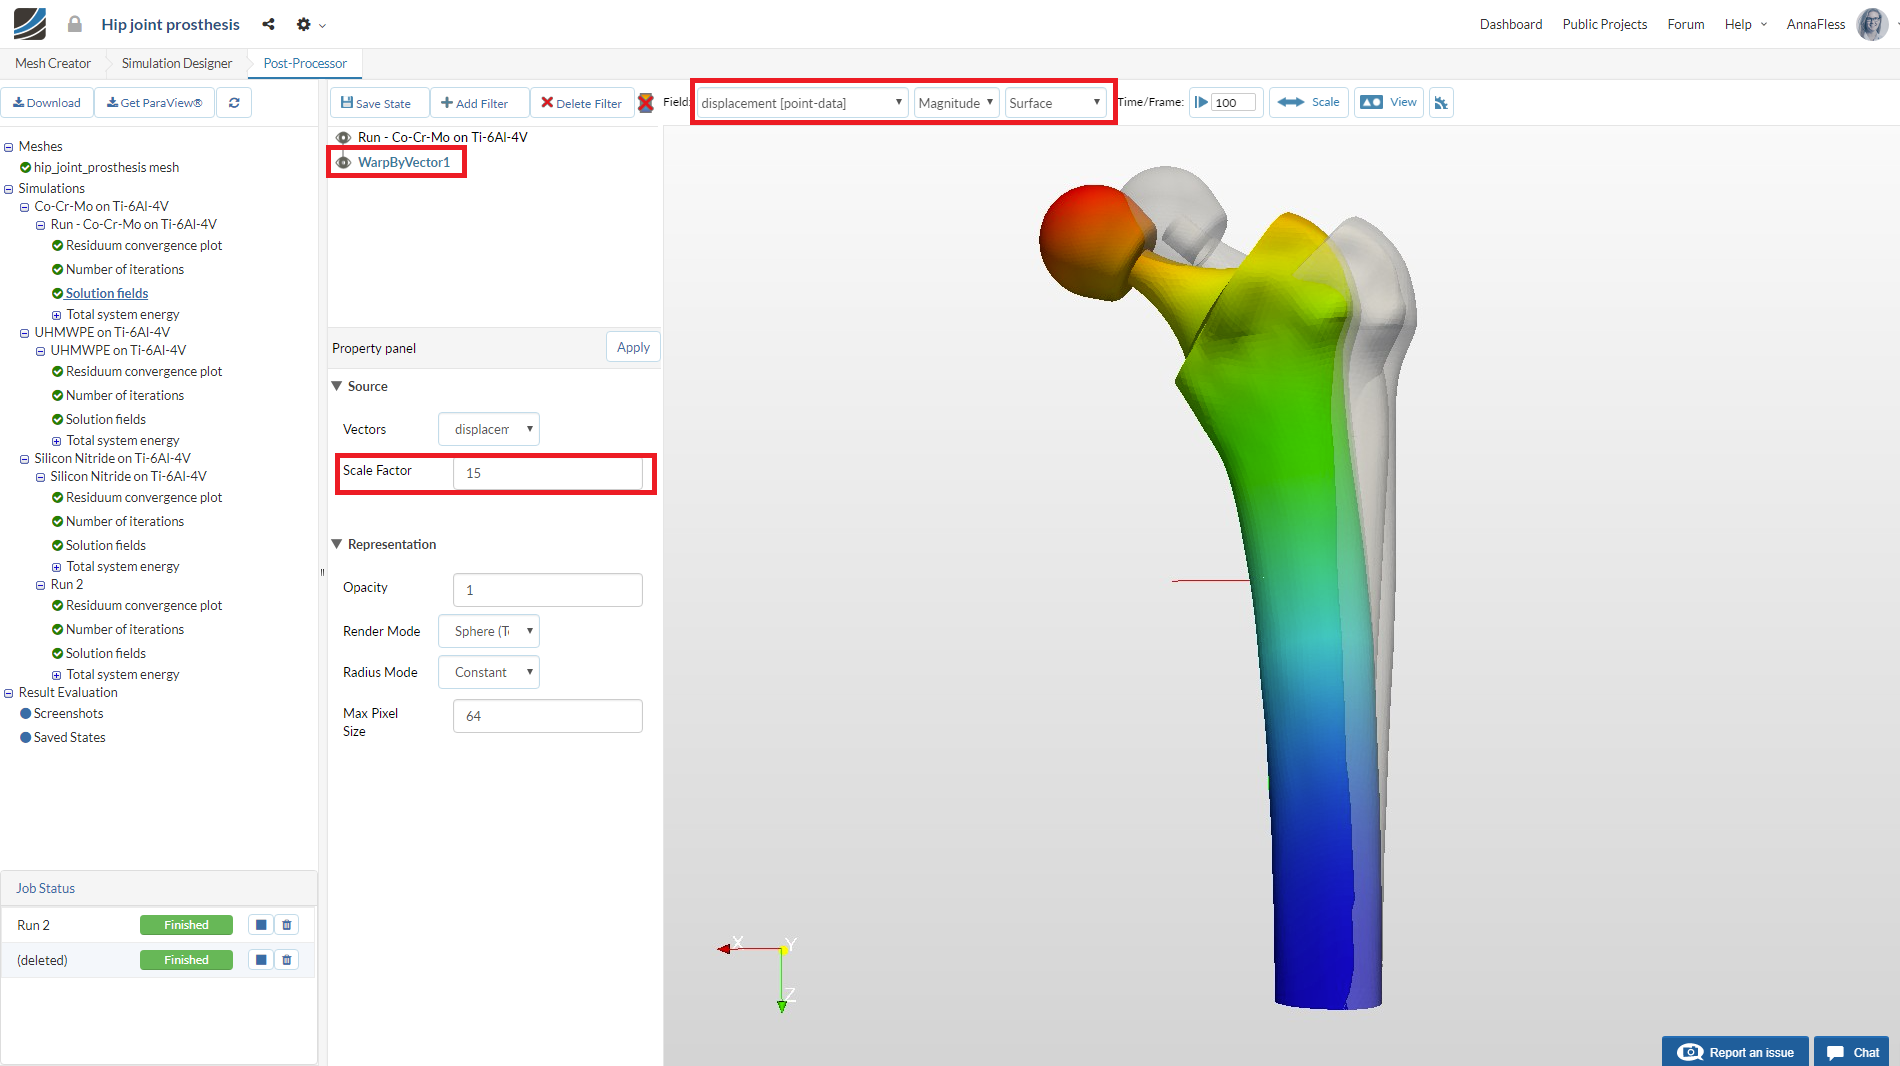Stop job Run 2 square icon
This screenshot has height=1066, width=1900.
point(261,925)
